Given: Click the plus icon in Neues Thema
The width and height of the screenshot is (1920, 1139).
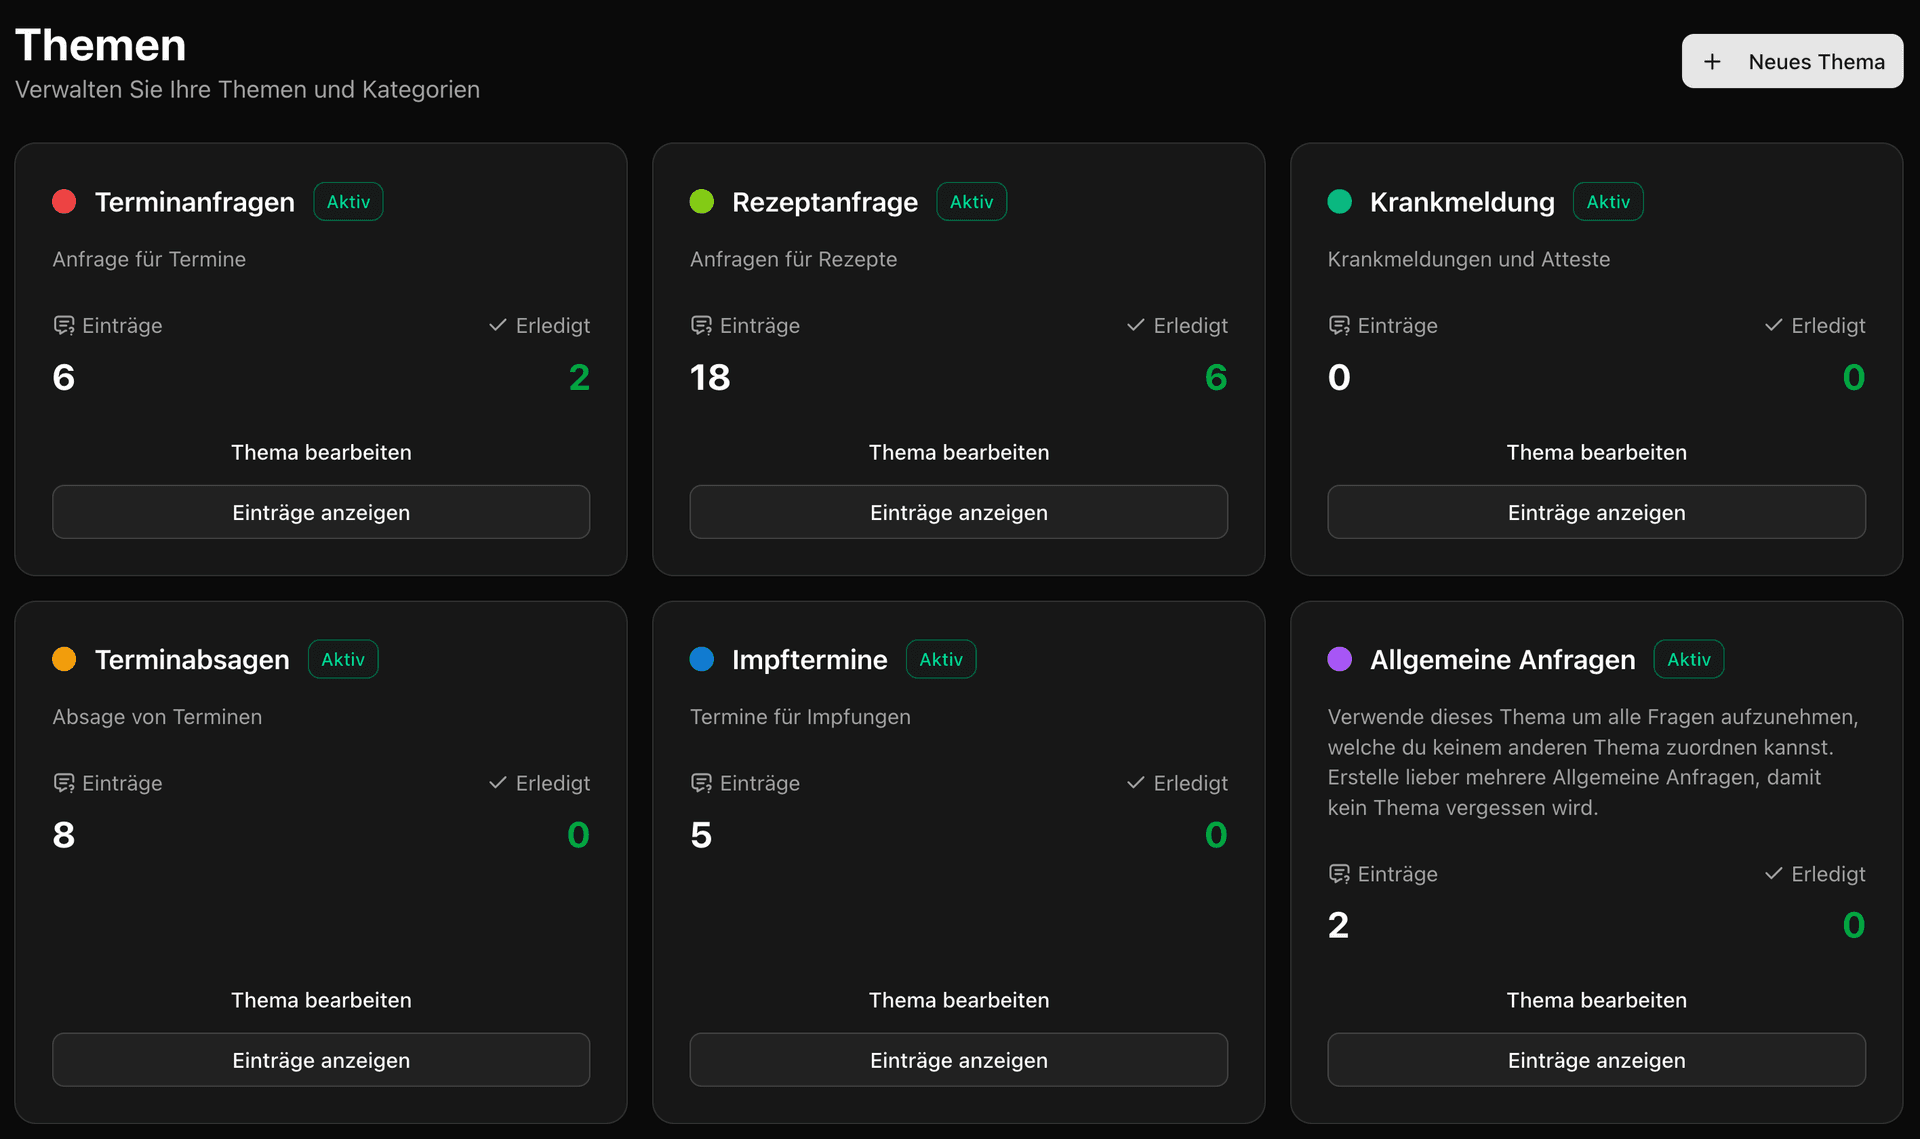Looking at the screenshot, I should (1712, 62).
